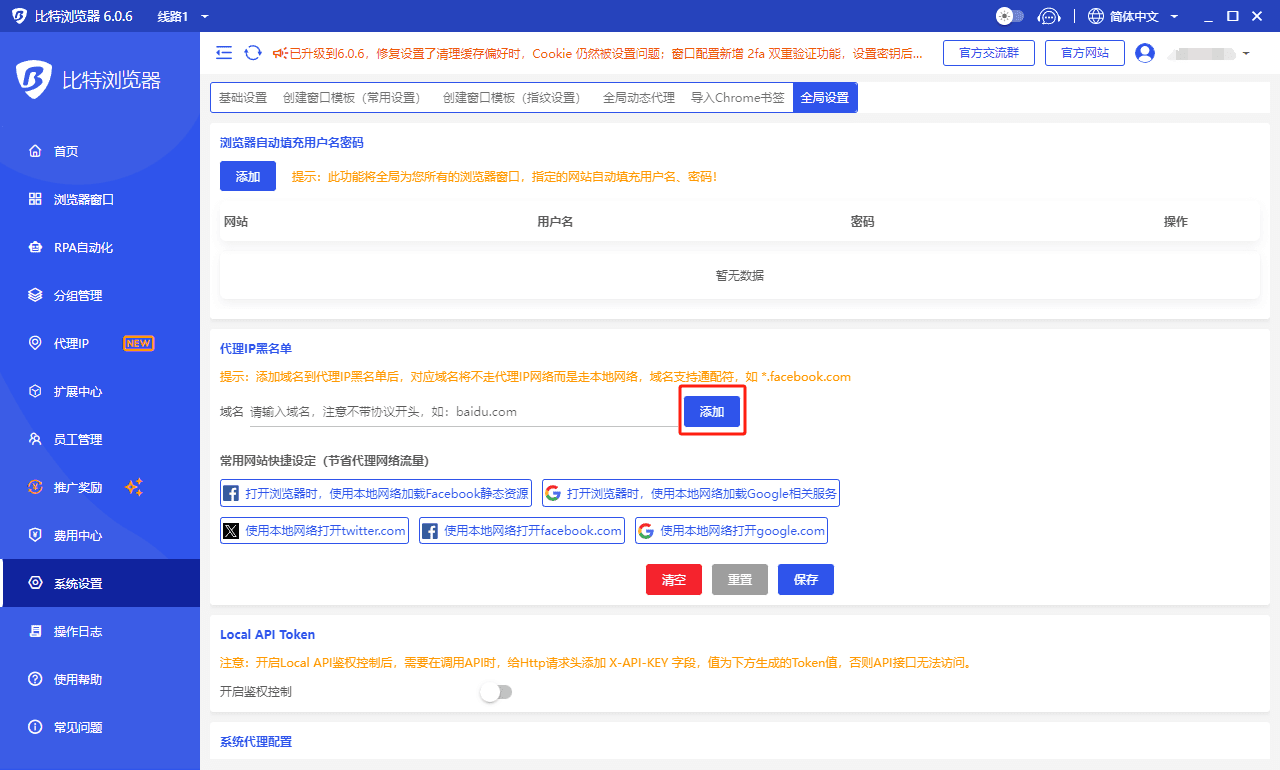Viewport: 1280px width, 770px height.
Task: Click the 密码 column header
Action: pyautogui.click(x=862, y=222)
